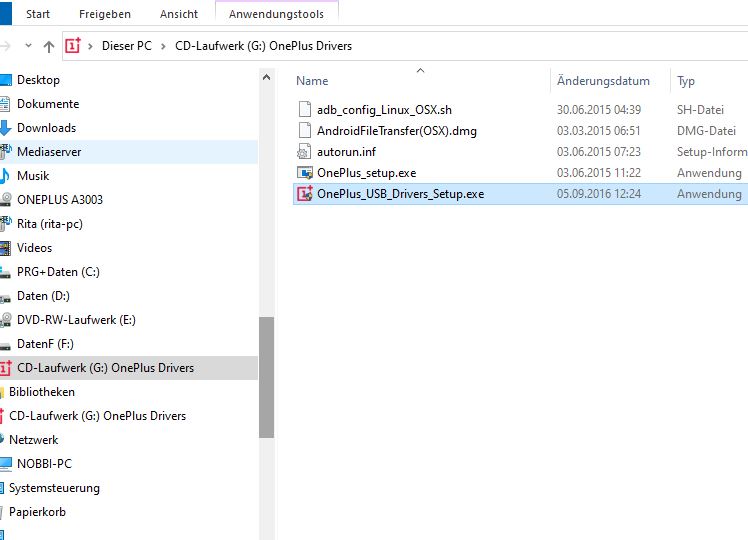Open Daten (D:) drive
The height and width of the screenshot is (540, 748).
(43, 296)
